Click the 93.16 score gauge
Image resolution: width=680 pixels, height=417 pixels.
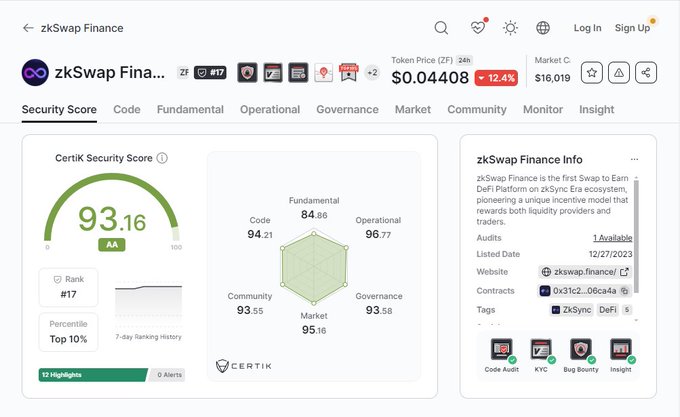click(111, 207)
